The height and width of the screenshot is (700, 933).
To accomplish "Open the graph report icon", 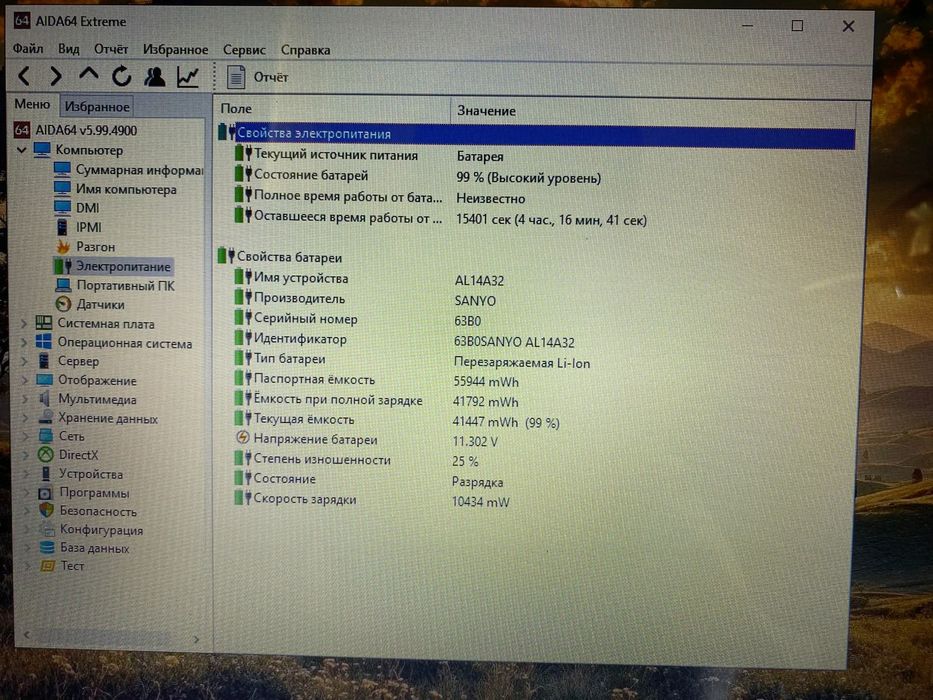I will point(188,77).
